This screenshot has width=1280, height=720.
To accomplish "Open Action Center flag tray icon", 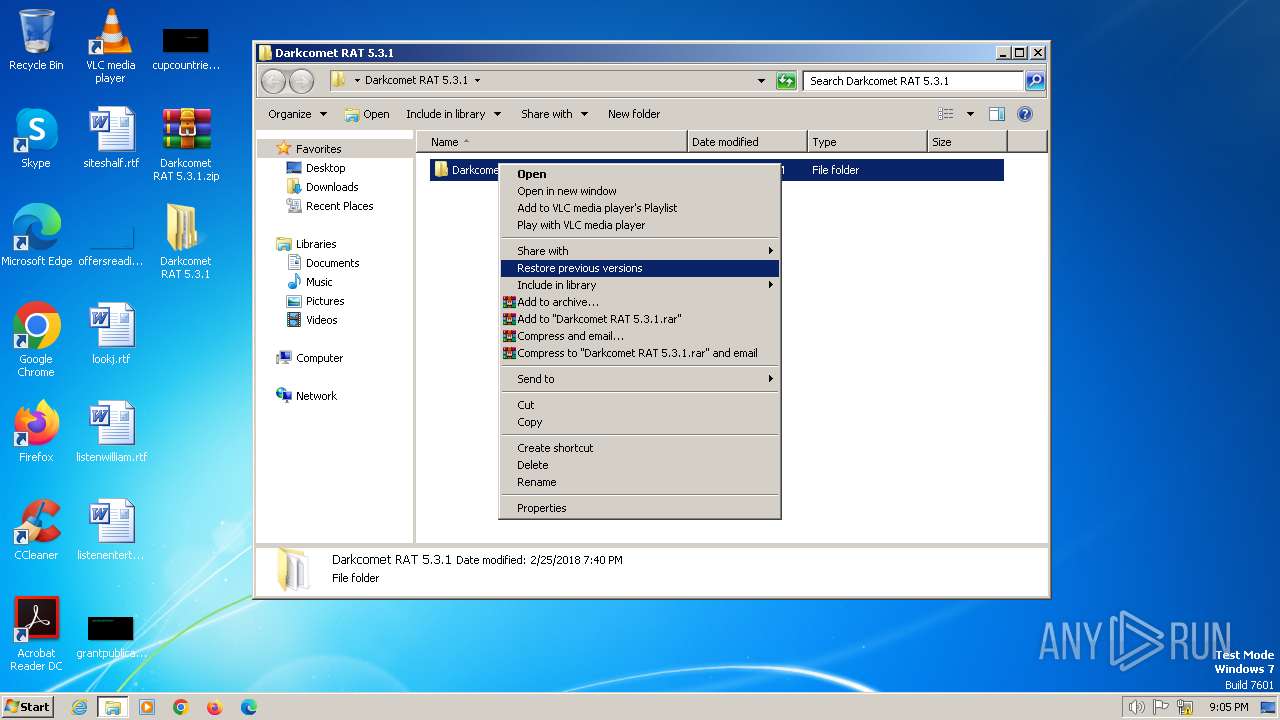I will [x=1161, y=707].
